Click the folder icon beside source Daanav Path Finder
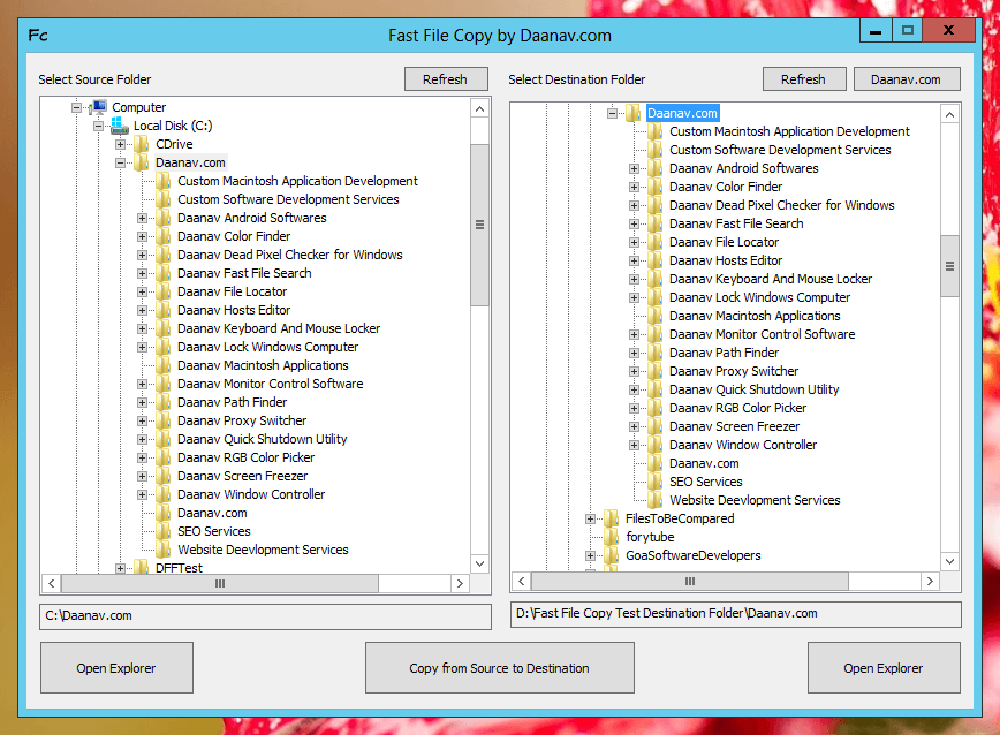The width and height of the screenshot is (1000, 735). coord(163,403)
